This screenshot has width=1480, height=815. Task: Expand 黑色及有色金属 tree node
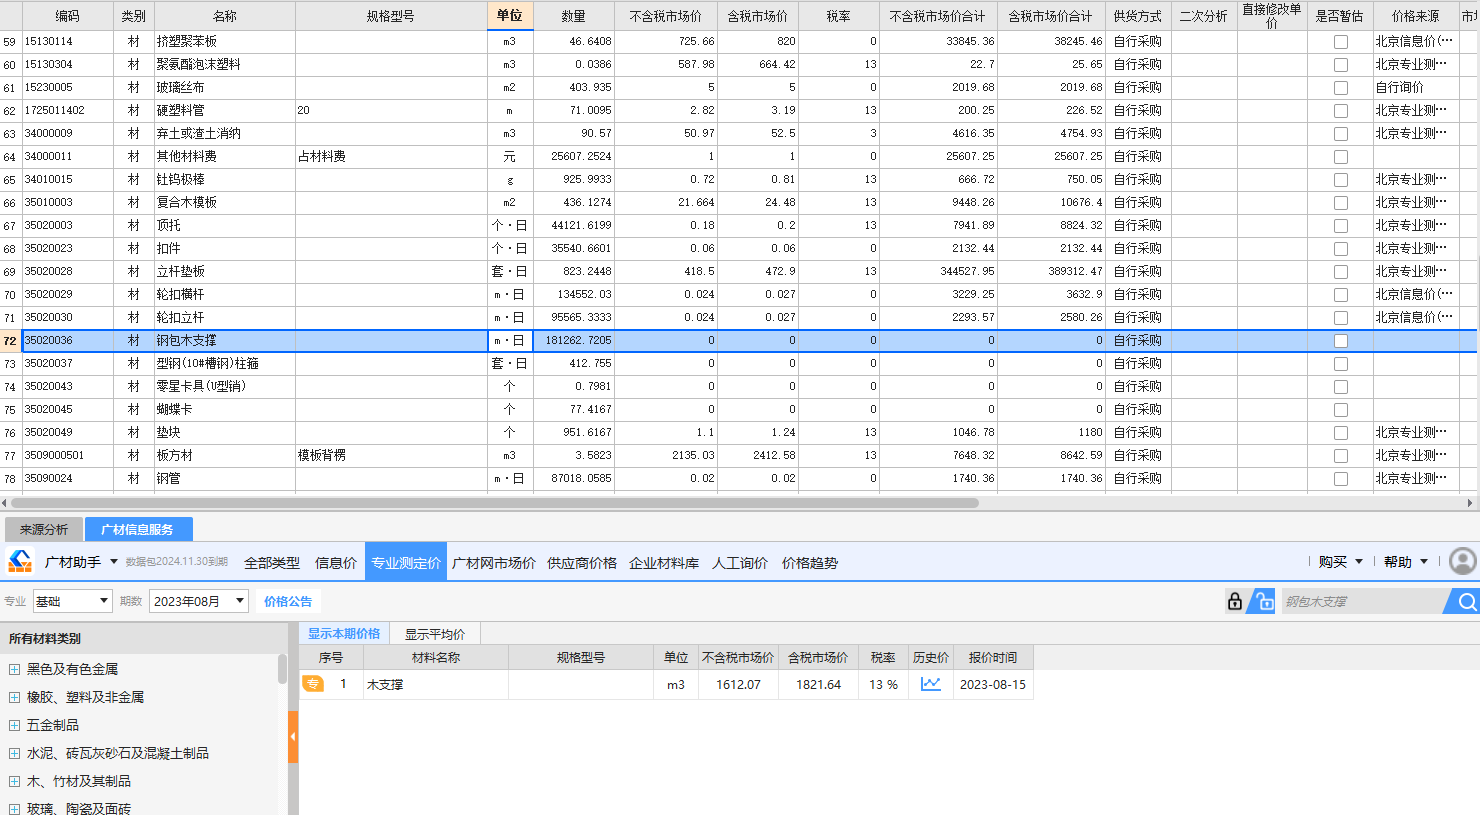point(14,669)
